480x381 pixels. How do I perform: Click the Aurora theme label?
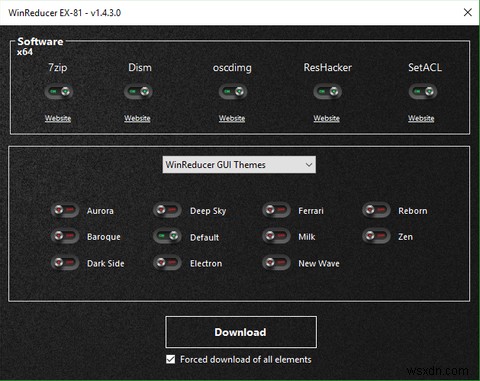100,211
